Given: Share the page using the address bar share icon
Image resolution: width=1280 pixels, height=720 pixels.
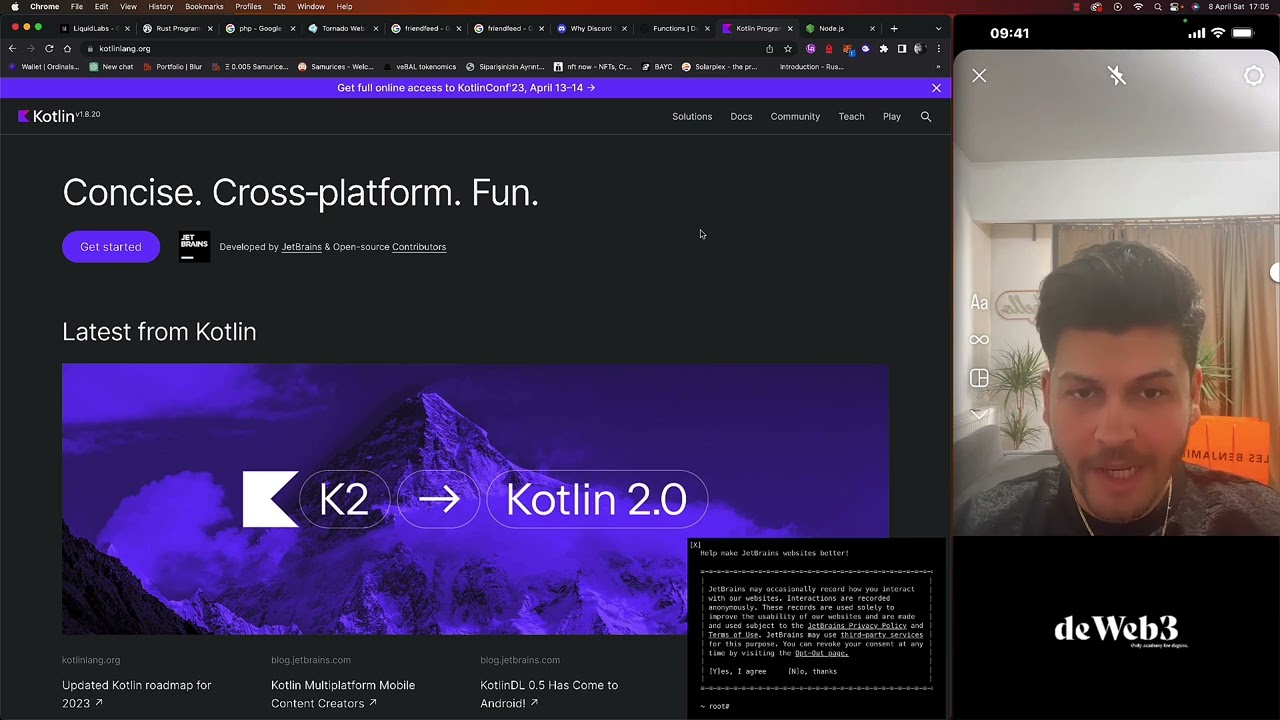Looking at the screenshot, I should (x=769, y=48).
